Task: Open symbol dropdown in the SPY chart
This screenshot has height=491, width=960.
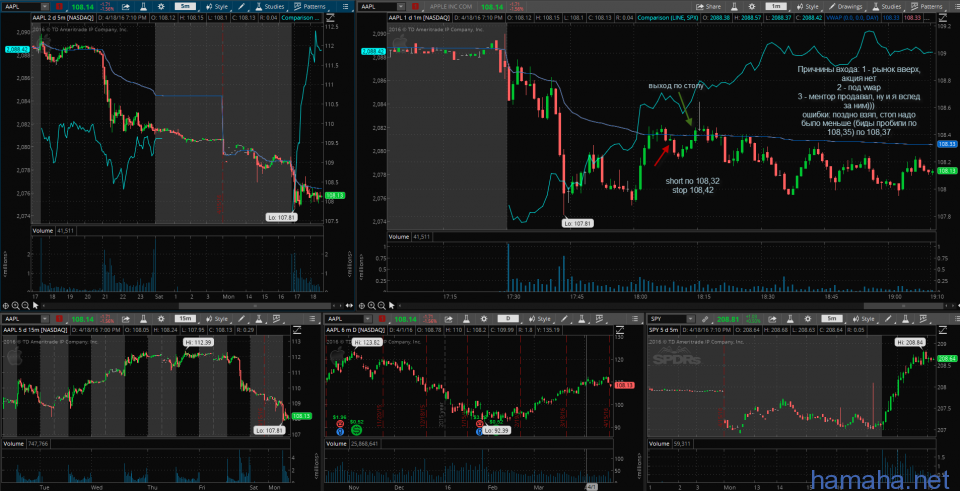Action: click(690, 319)
